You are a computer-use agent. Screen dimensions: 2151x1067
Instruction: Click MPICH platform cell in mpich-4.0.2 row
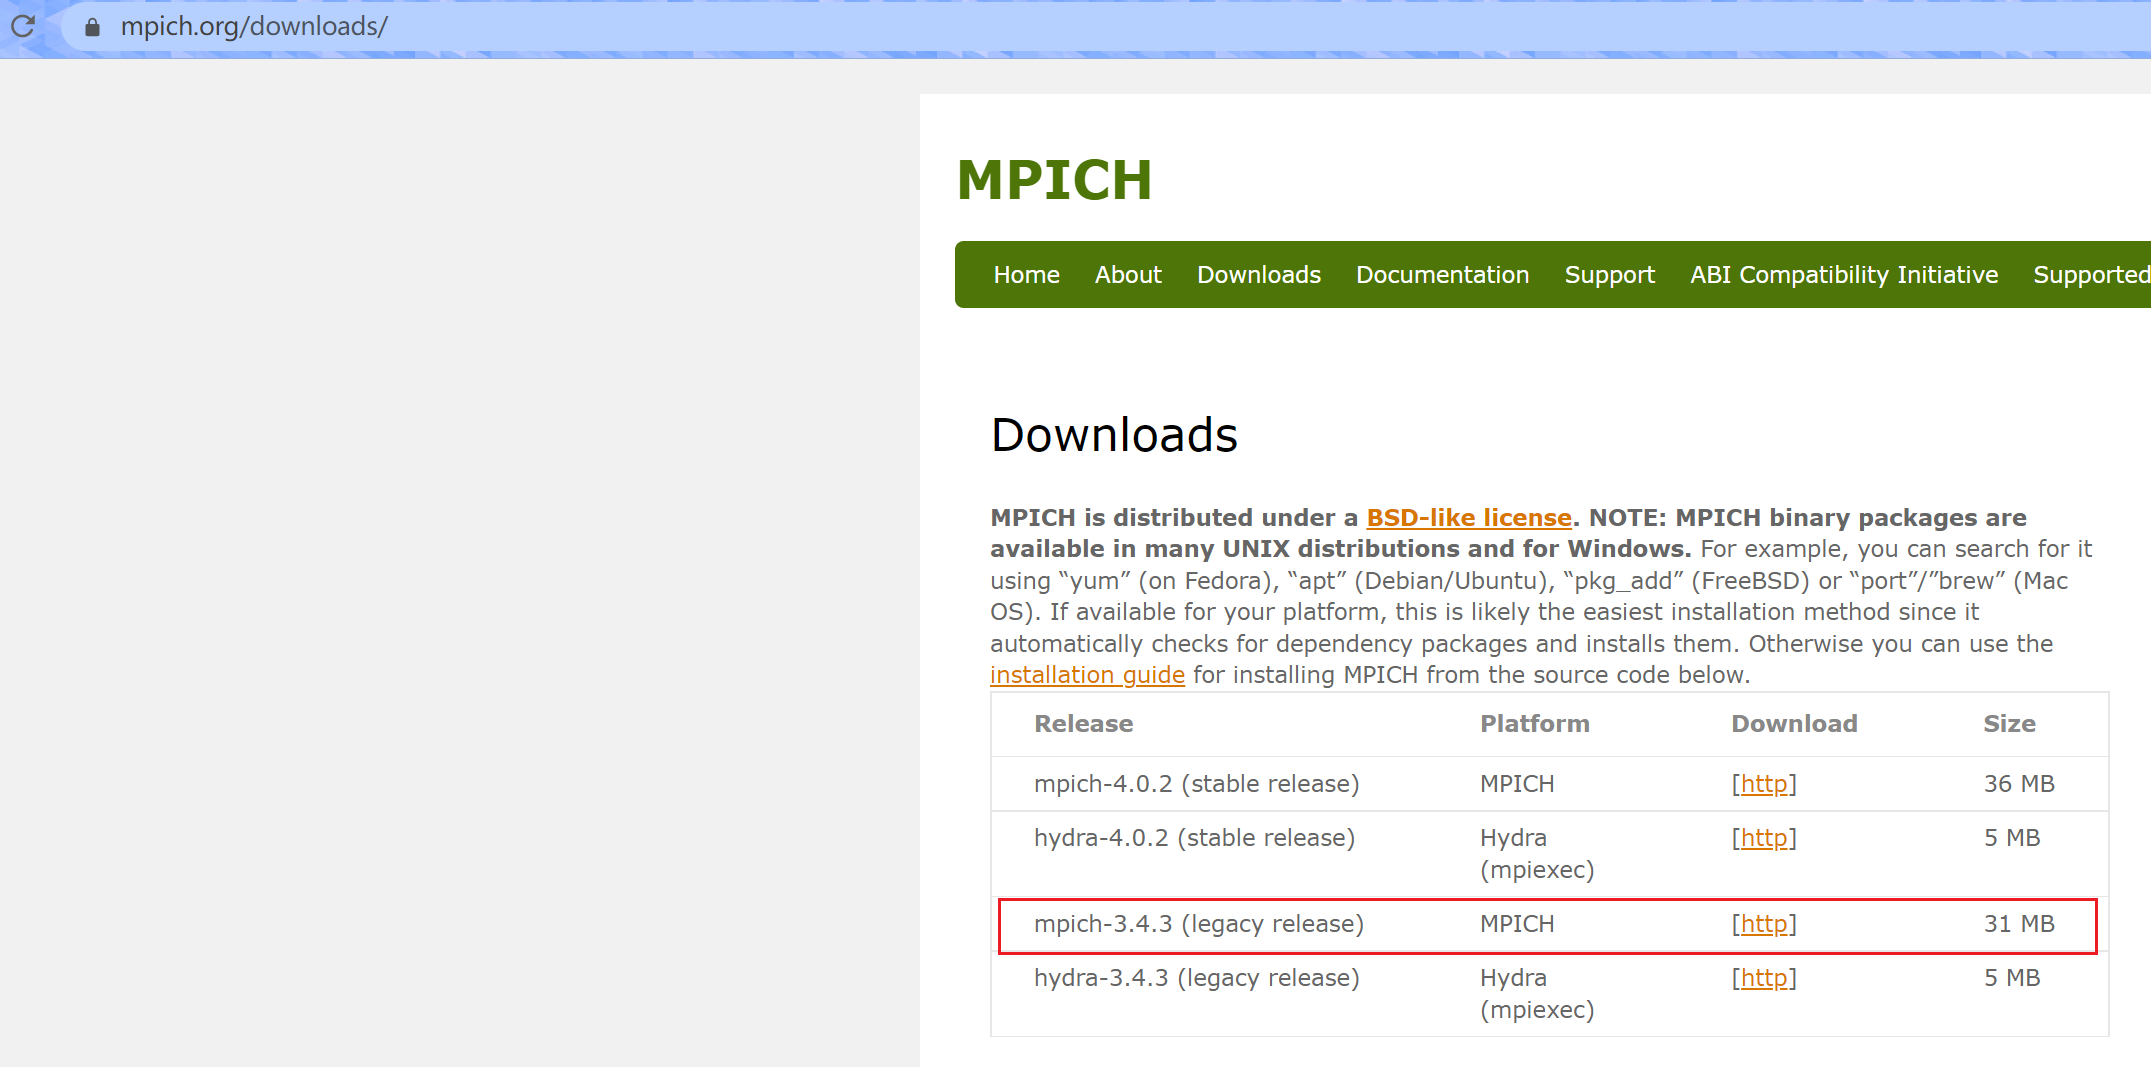point(1517,784)
